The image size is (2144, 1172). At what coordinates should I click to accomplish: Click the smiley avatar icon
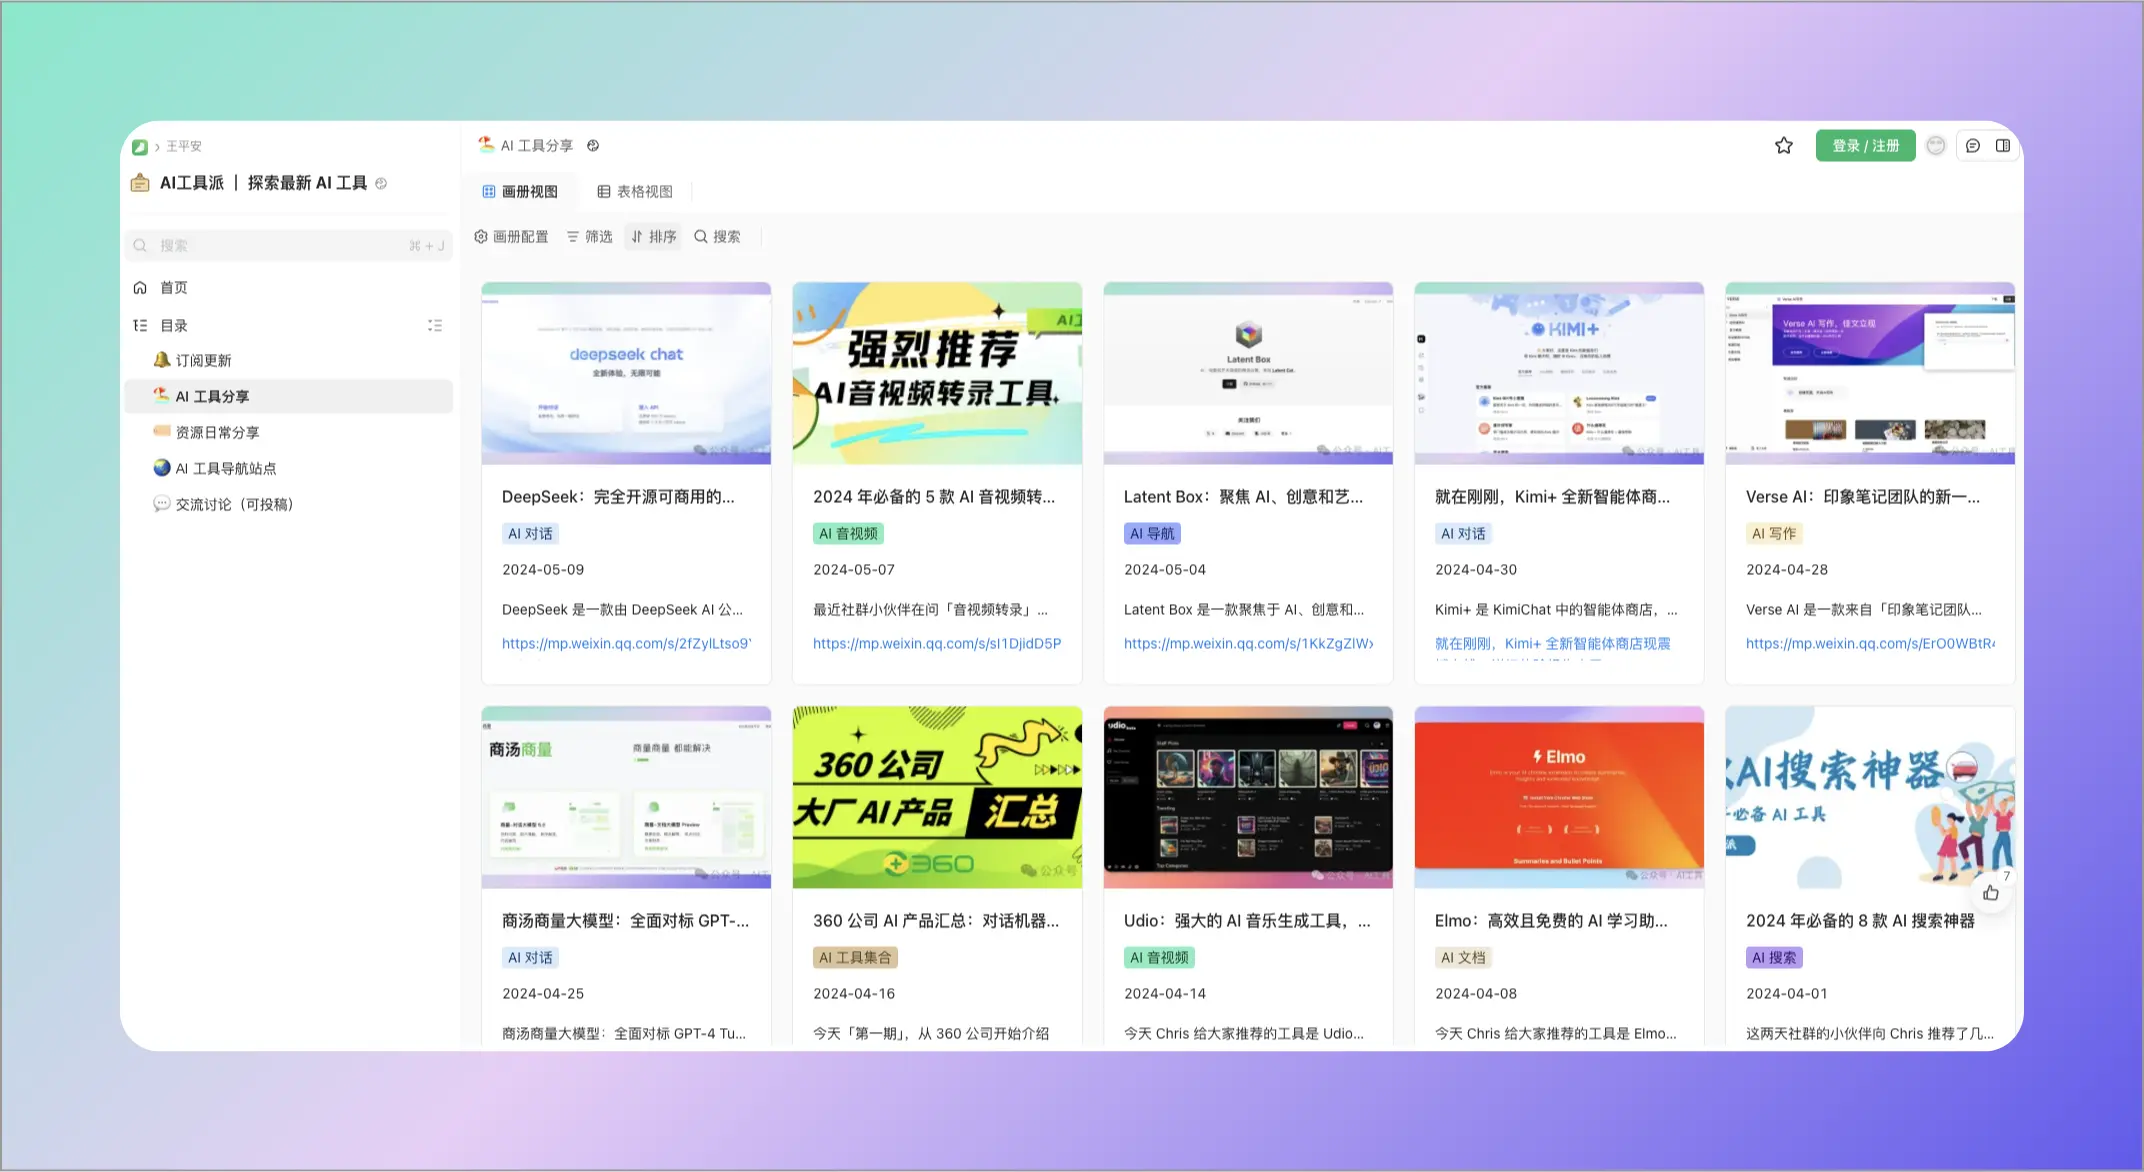click(1936, 146)
